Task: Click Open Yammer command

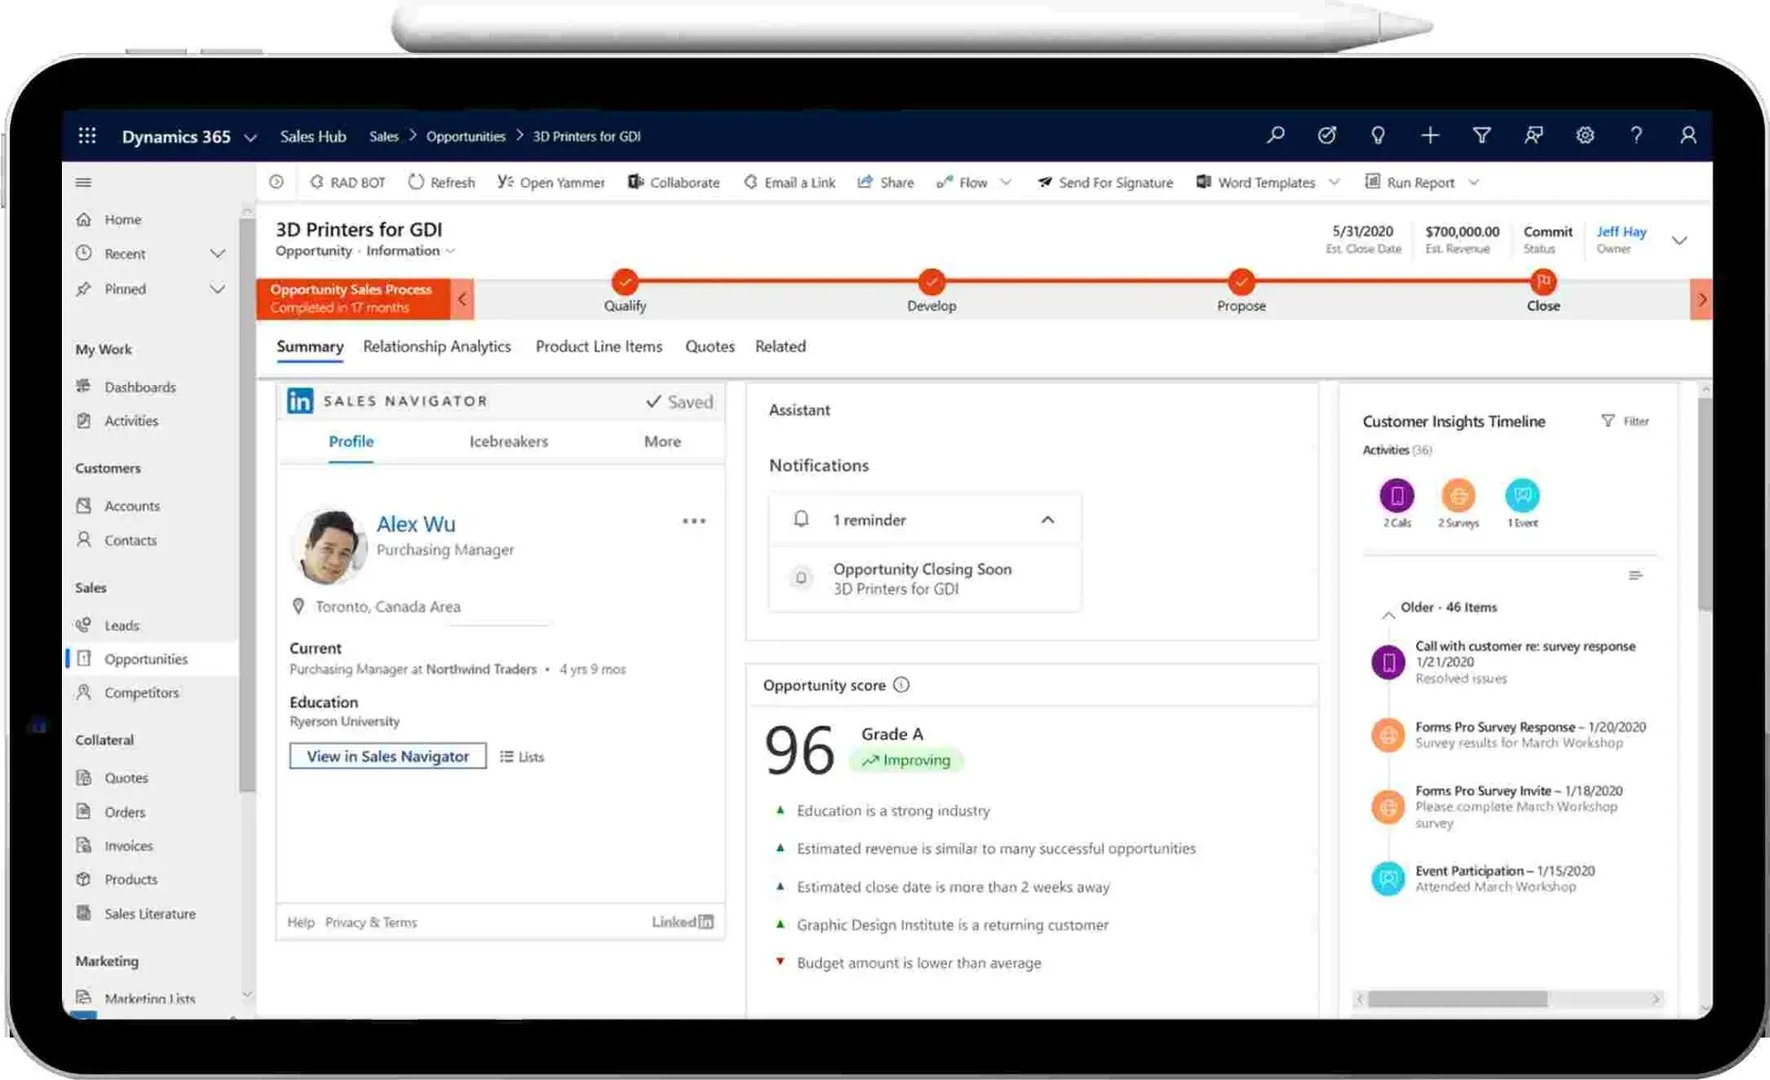Action: pyautogui.click(x=551, y=182)
